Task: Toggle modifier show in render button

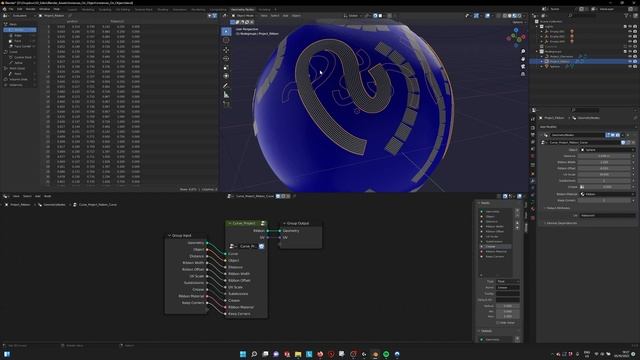Action: (618, 135)
